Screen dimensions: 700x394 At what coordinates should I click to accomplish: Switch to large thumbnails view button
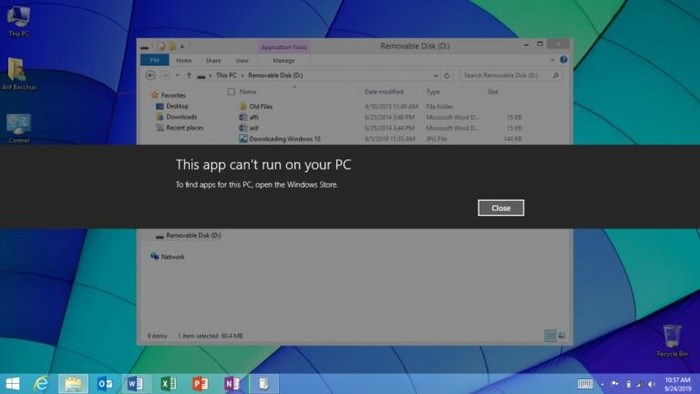[x=562, y=335]
